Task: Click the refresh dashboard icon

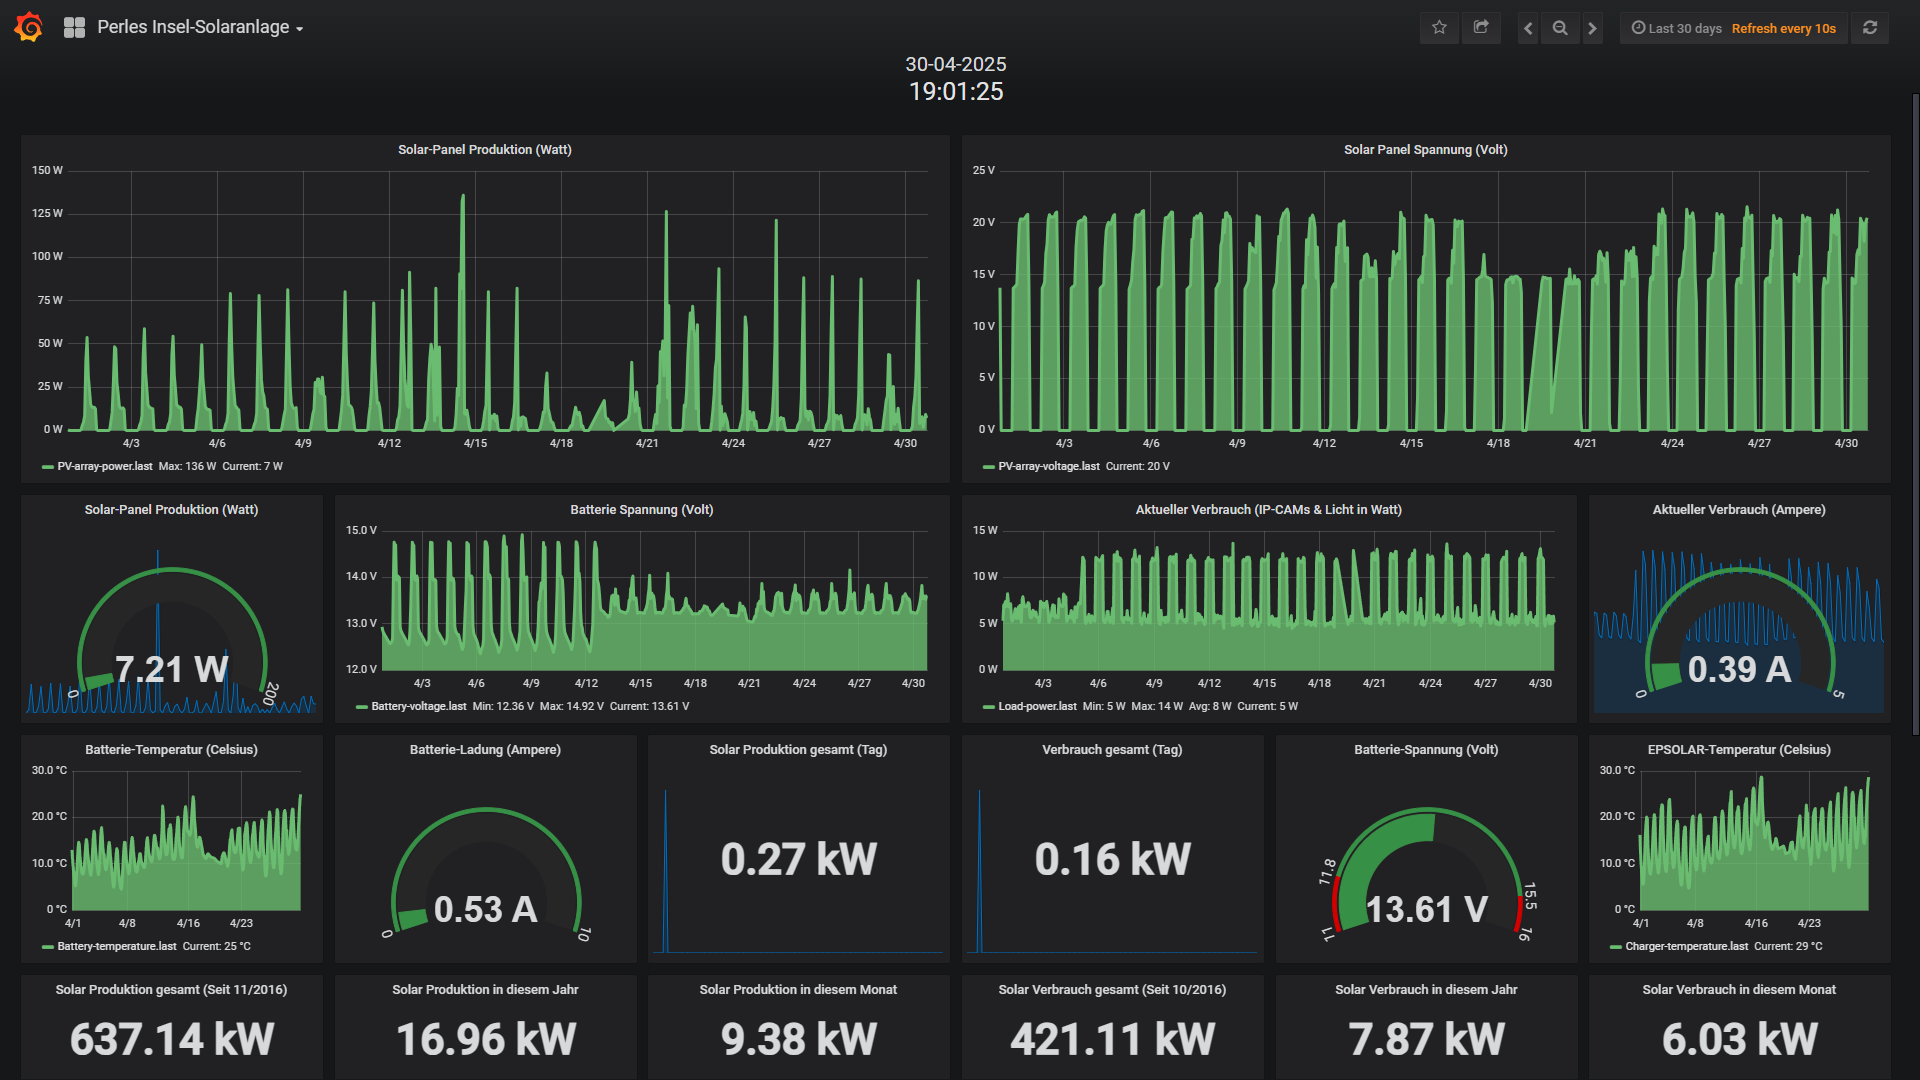Action: 1870,28
